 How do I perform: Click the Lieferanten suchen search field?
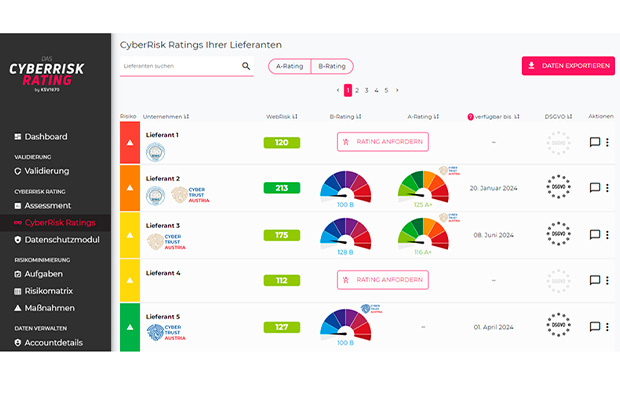point(178,67)
